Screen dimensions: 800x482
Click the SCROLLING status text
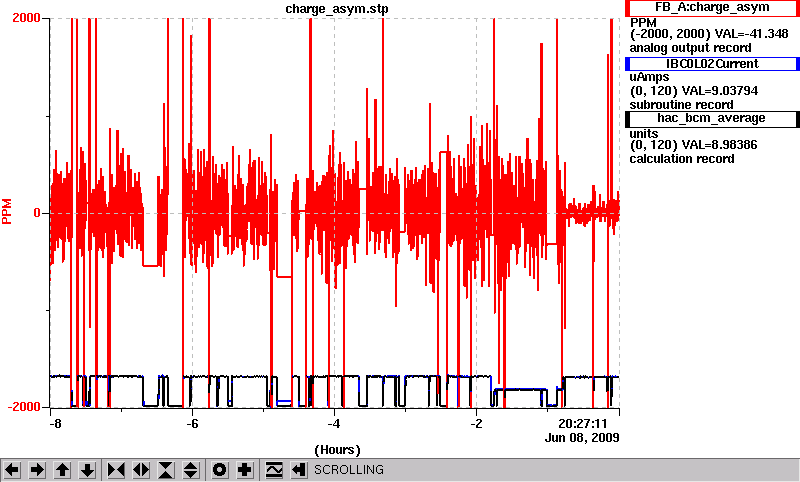(x=349, y=470)
